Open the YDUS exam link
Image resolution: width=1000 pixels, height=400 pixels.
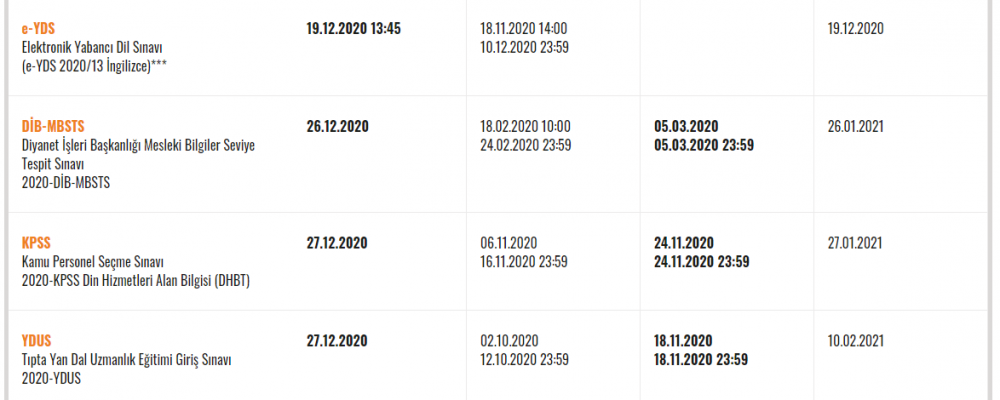pos(37,340)
